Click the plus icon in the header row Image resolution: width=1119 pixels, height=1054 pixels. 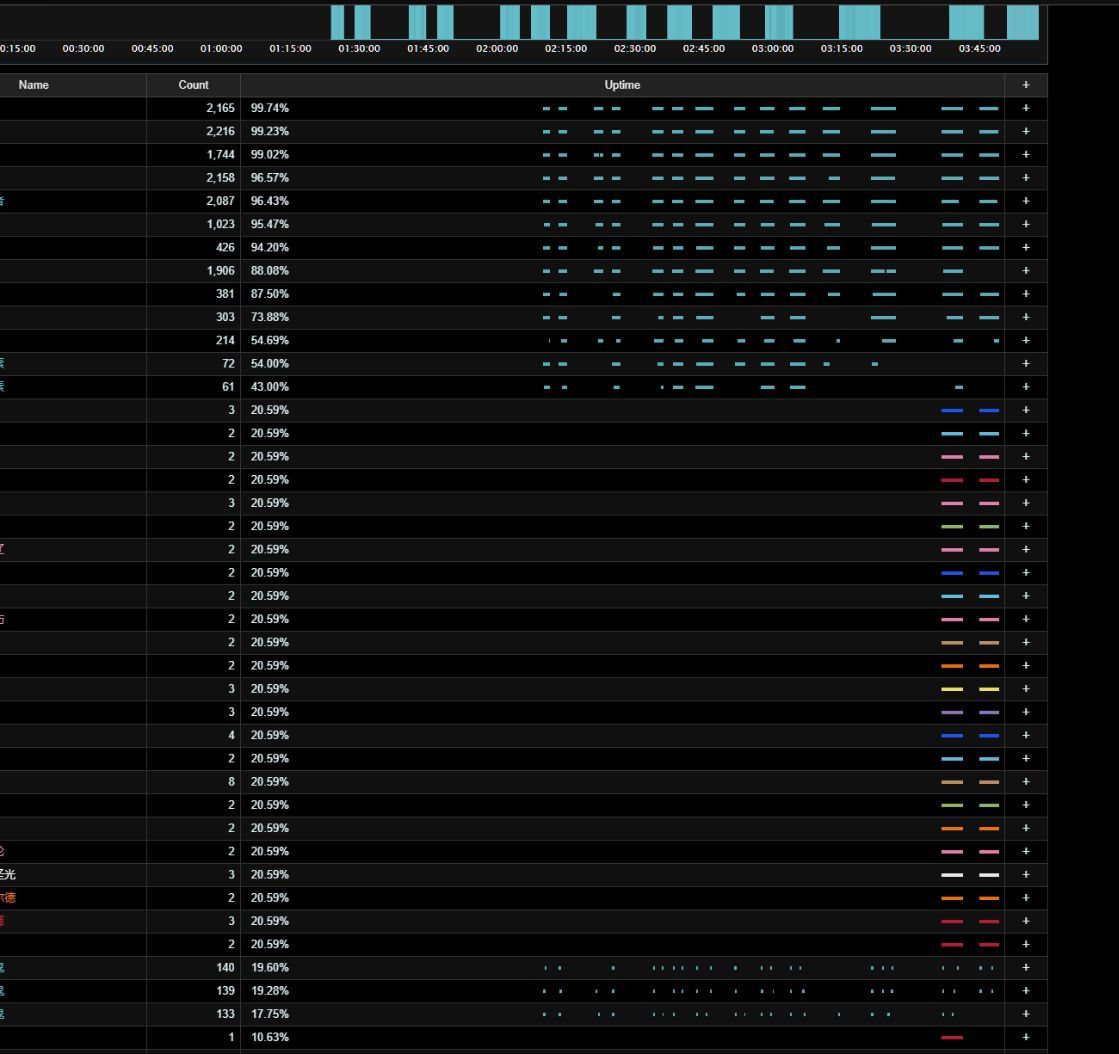click(1026, 85)
